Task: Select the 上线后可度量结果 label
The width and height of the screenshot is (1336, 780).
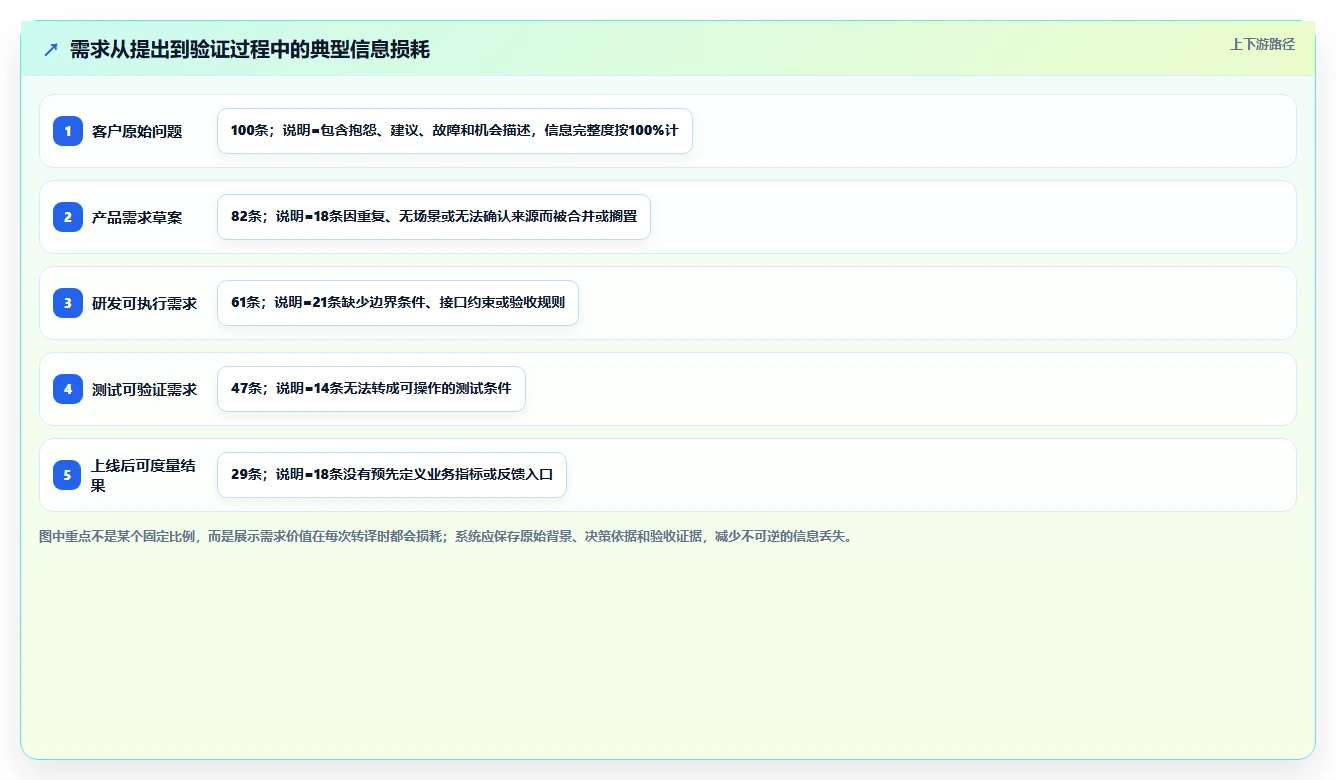Action: pyautogui.click(x=144, y=475)
